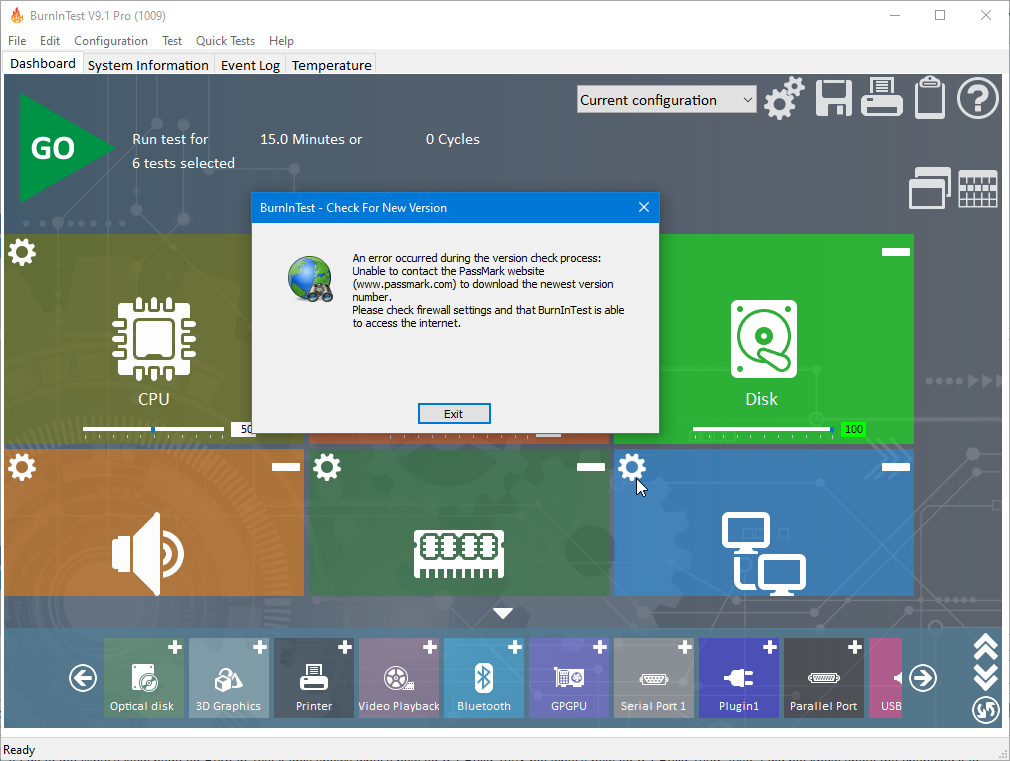Switch to the Event Log tab

coord(251,65)
